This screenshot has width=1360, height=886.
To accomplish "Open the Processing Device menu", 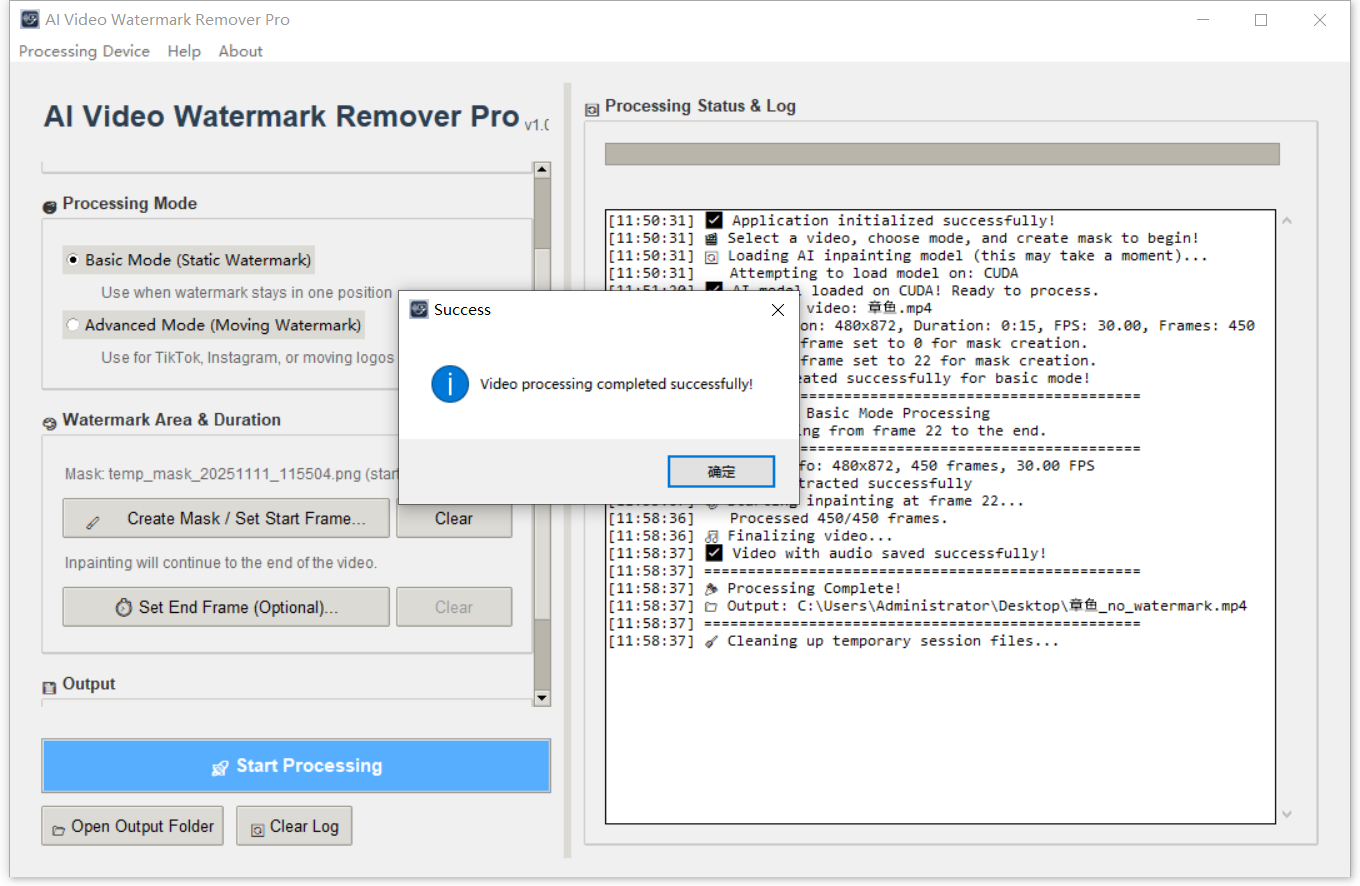I will click(x=84, y=51).
